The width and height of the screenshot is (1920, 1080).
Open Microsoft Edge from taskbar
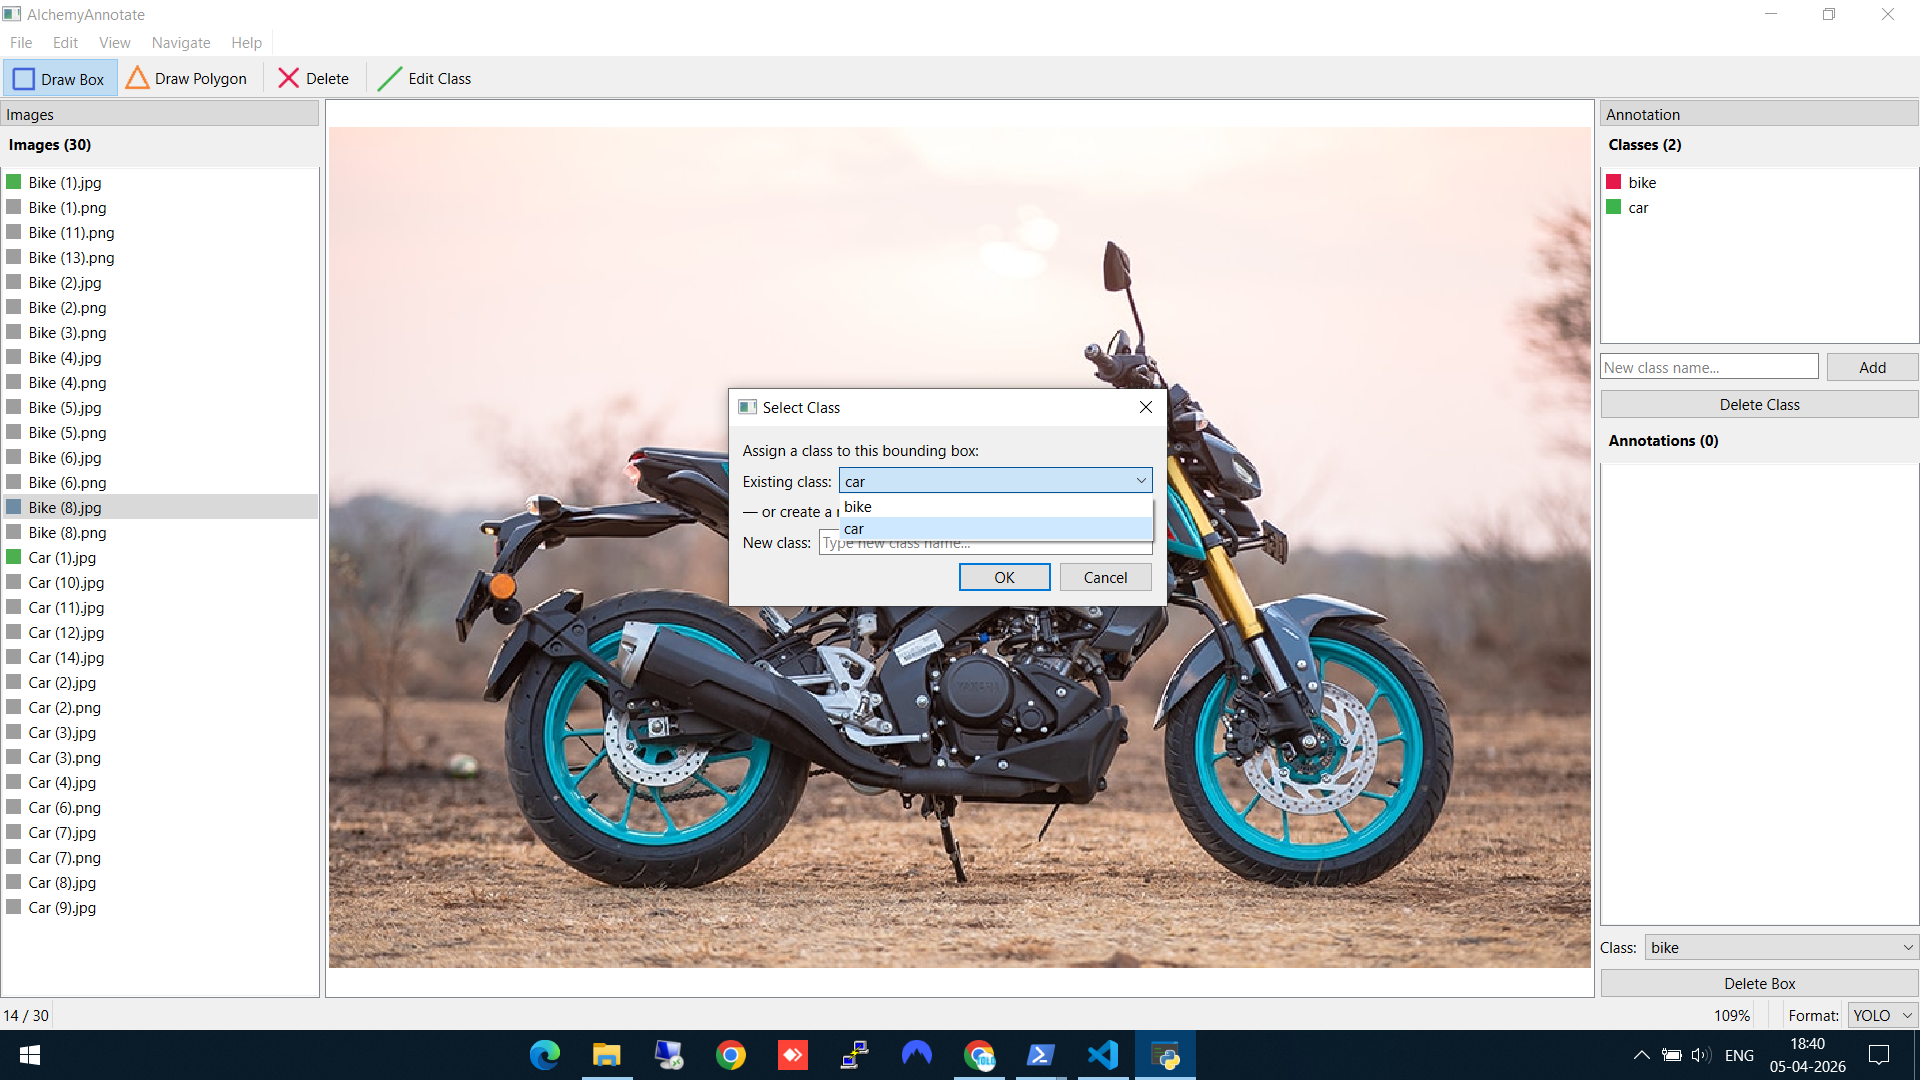click(x=545, y=1055)
